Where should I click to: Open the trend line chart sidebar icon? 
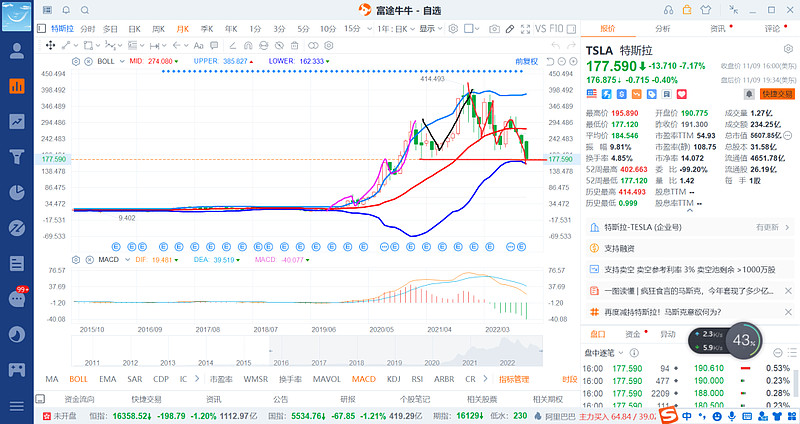17,121
